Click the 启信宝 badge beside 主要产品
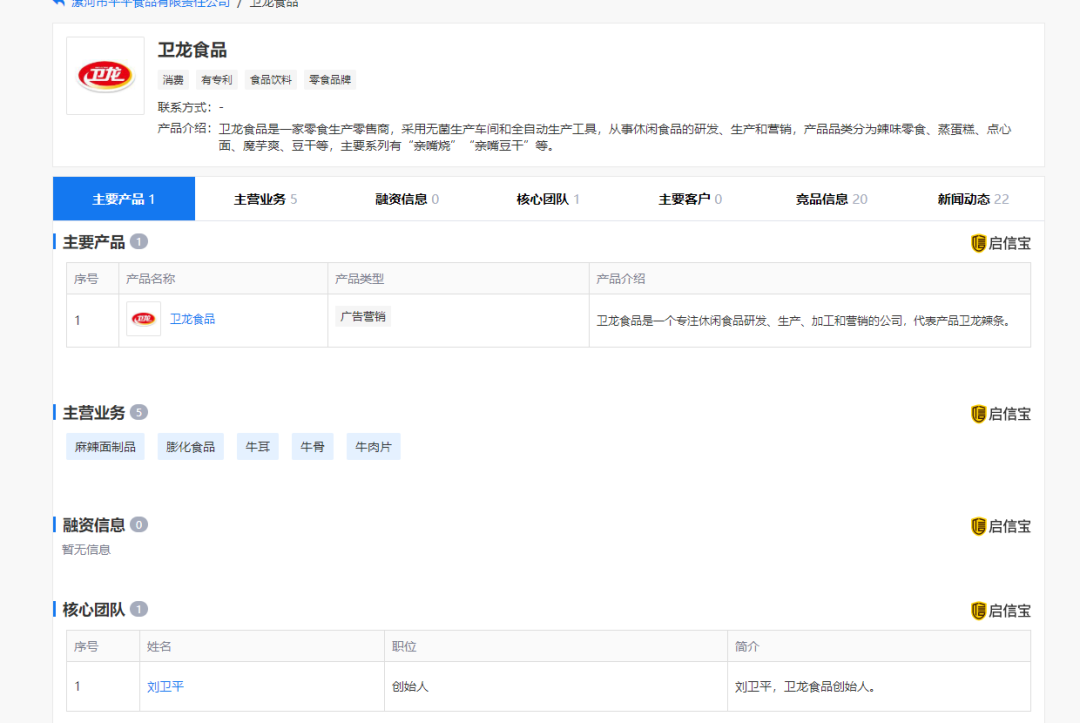Screen dimensions: 1080x723 pyautogui.click(x=1001, y=242)
